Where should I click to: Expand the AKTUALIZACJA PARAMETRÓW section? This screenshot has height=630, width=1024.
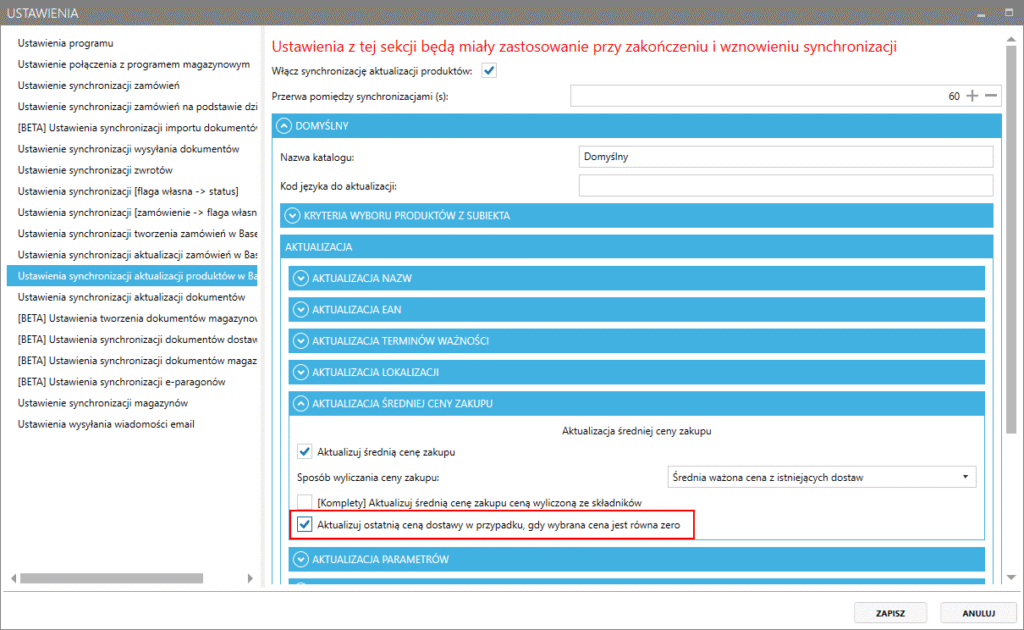[300, 558]
